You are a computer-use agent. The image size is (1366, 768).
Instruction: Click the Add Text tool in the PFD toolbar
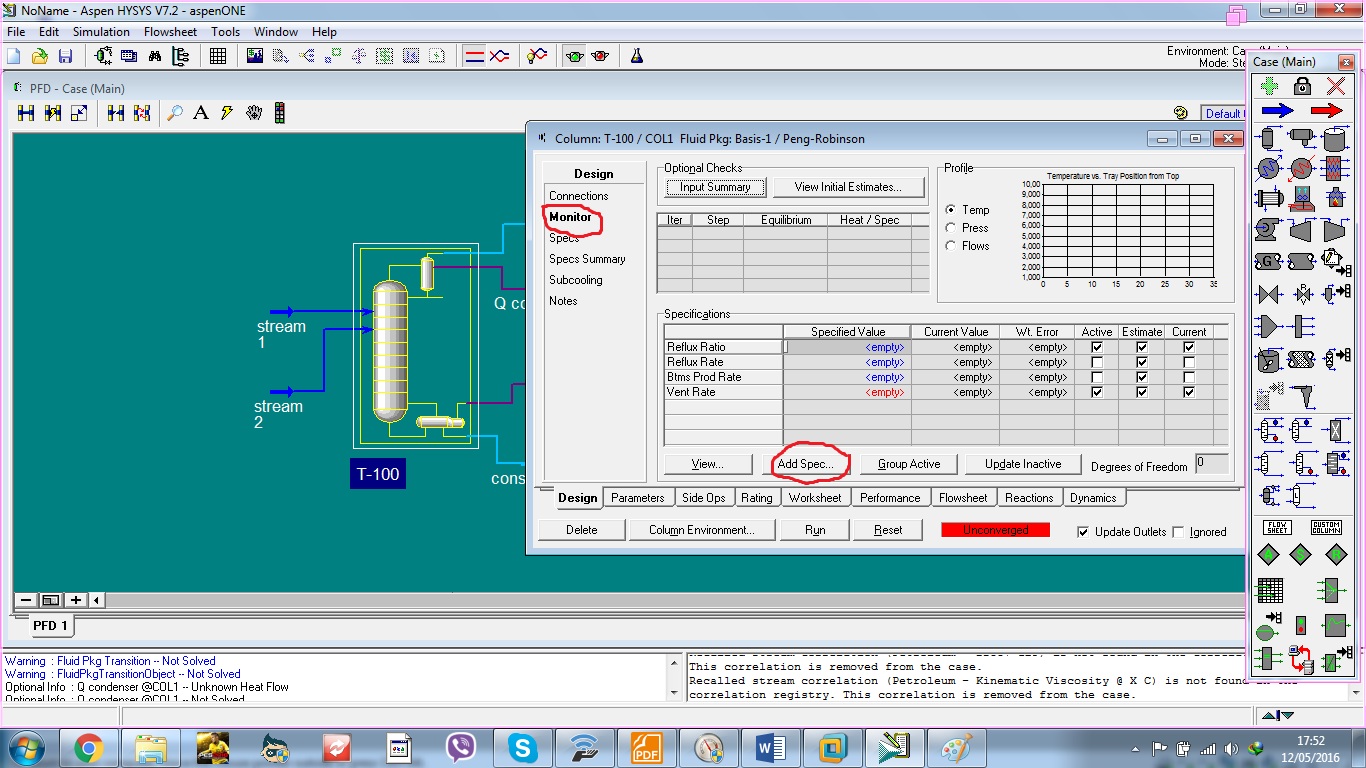pyautogui.click(x=201, y=112)
